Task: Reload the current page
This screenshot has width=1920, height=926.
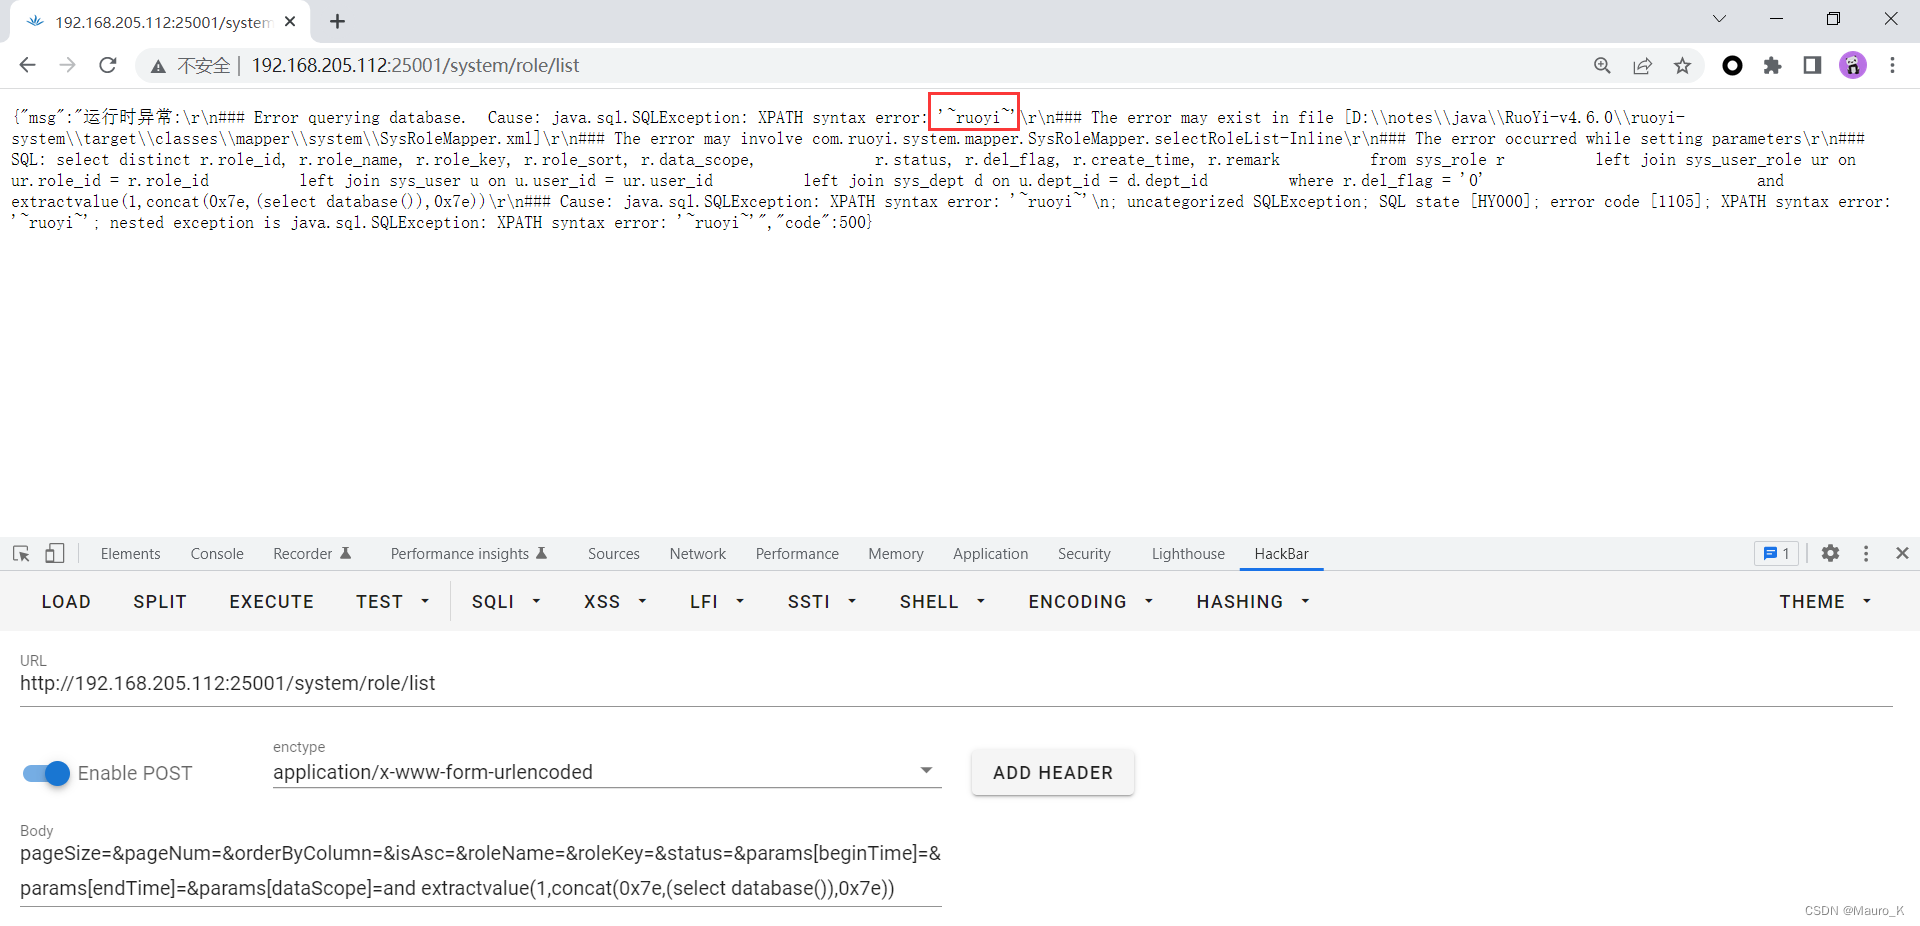Action: click(x=108, y=65)
